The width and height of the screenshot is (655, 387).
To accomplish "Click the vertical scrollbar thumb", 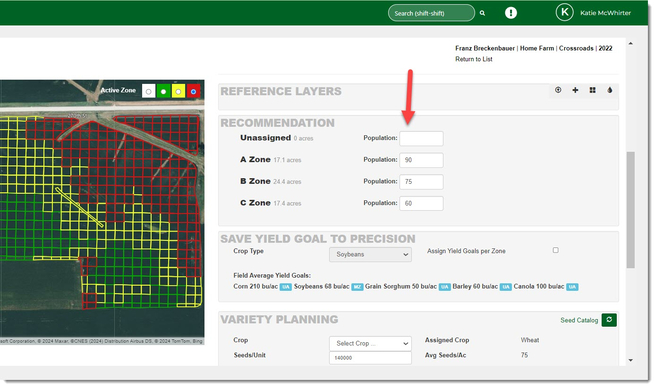I will coord(631,210).
